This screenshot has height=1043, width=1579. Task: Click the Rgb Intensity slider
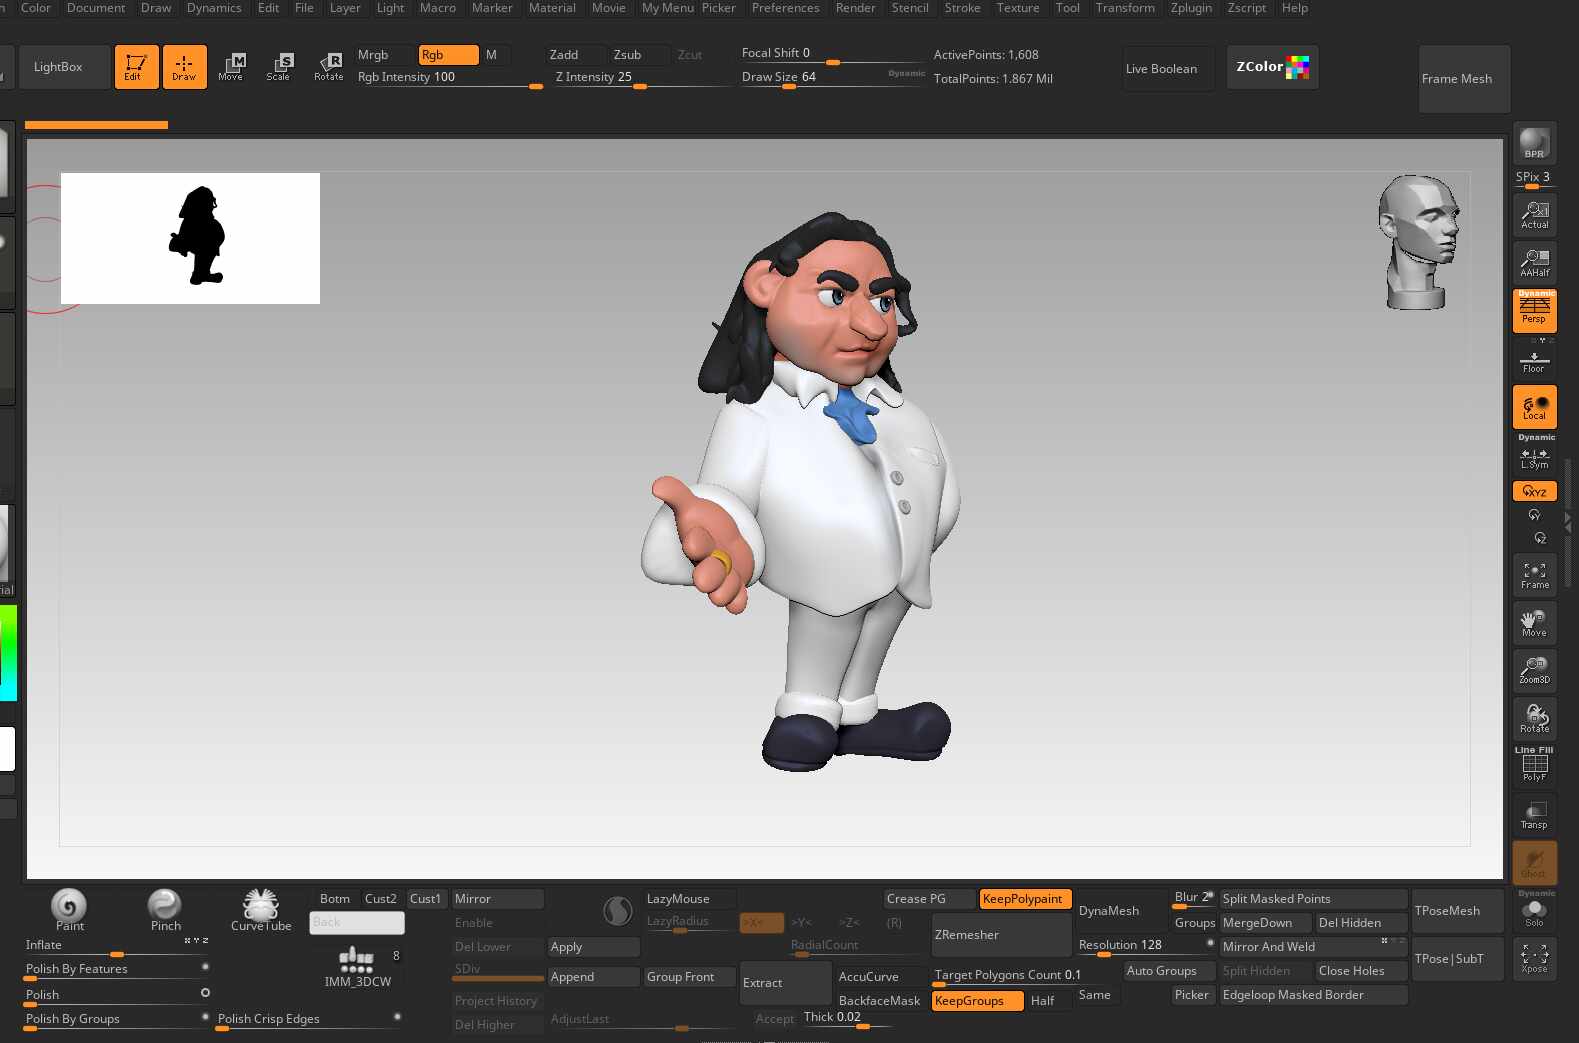point(449,78)
